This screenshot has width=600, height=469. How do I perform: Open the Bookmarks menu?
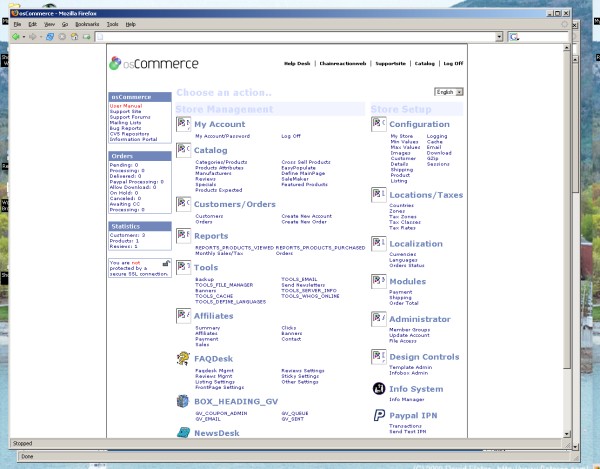(87, 24)
